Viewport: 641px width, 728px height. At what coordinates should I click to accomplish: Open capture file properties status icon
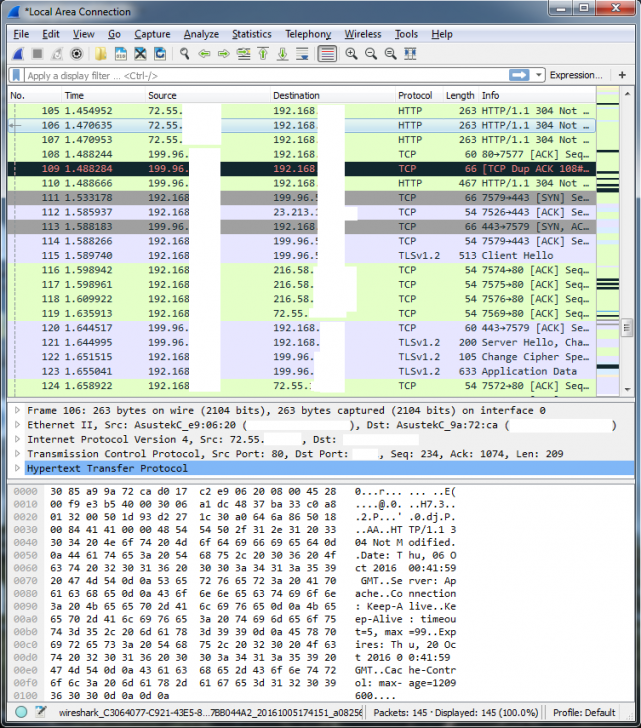tap(41, 712)
